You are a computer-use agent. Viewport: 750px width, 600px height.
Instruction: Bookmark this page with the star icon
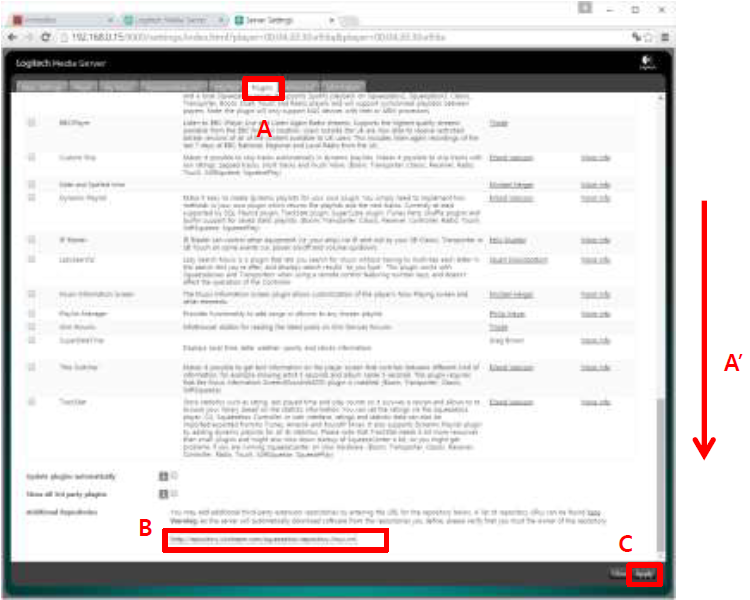(x=648, y=37)
